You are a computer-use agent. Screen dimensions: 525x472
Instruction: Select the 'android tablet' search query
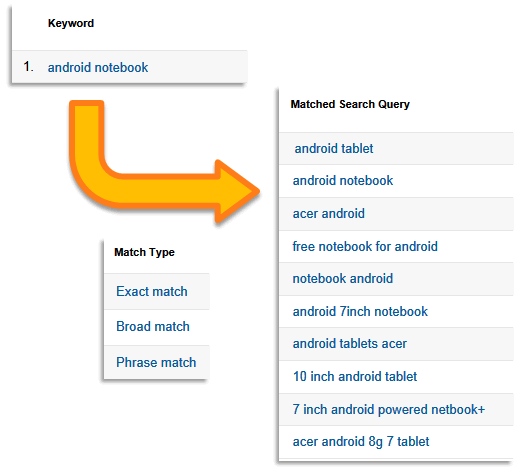(x=334, y=148)
